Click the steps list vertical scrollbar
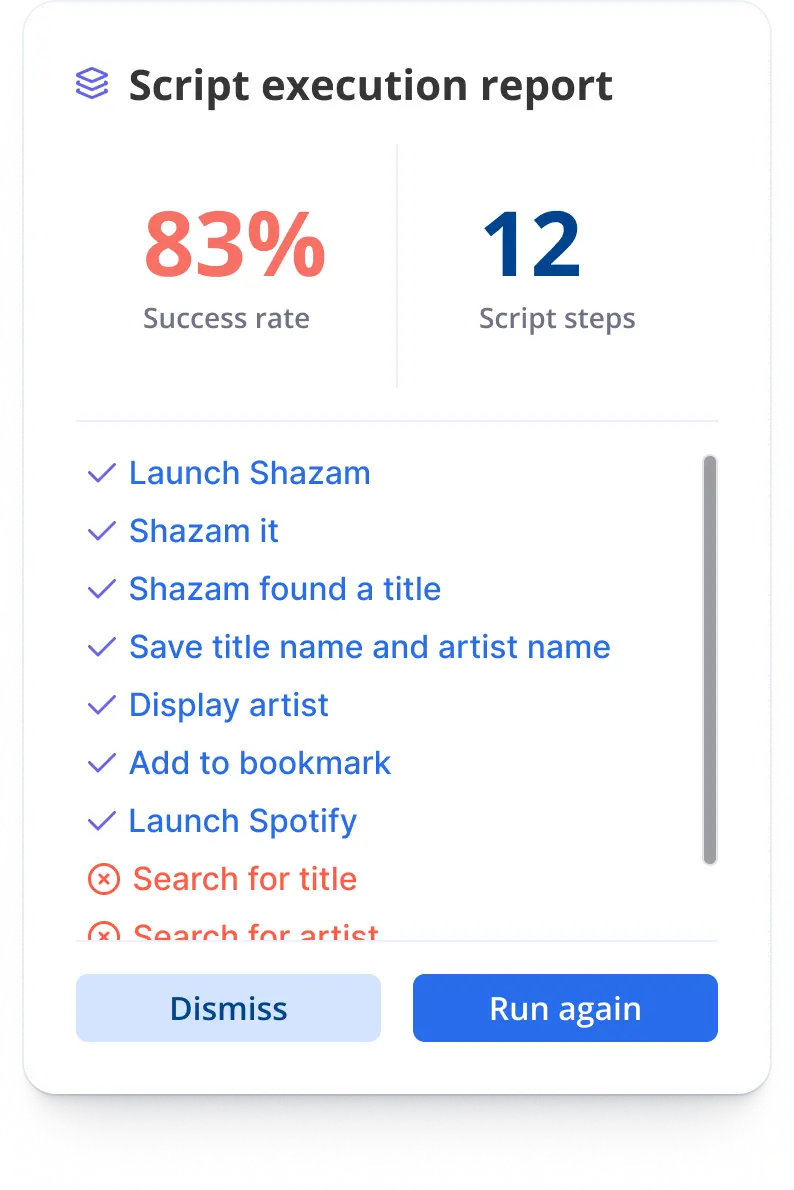 pos(710,660)
